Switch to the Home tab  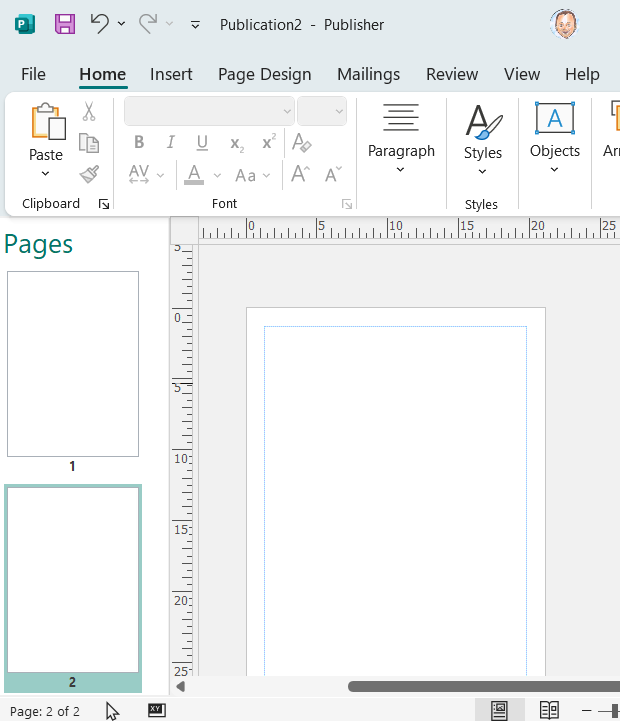pyautogui.click(x=103, y=74)
